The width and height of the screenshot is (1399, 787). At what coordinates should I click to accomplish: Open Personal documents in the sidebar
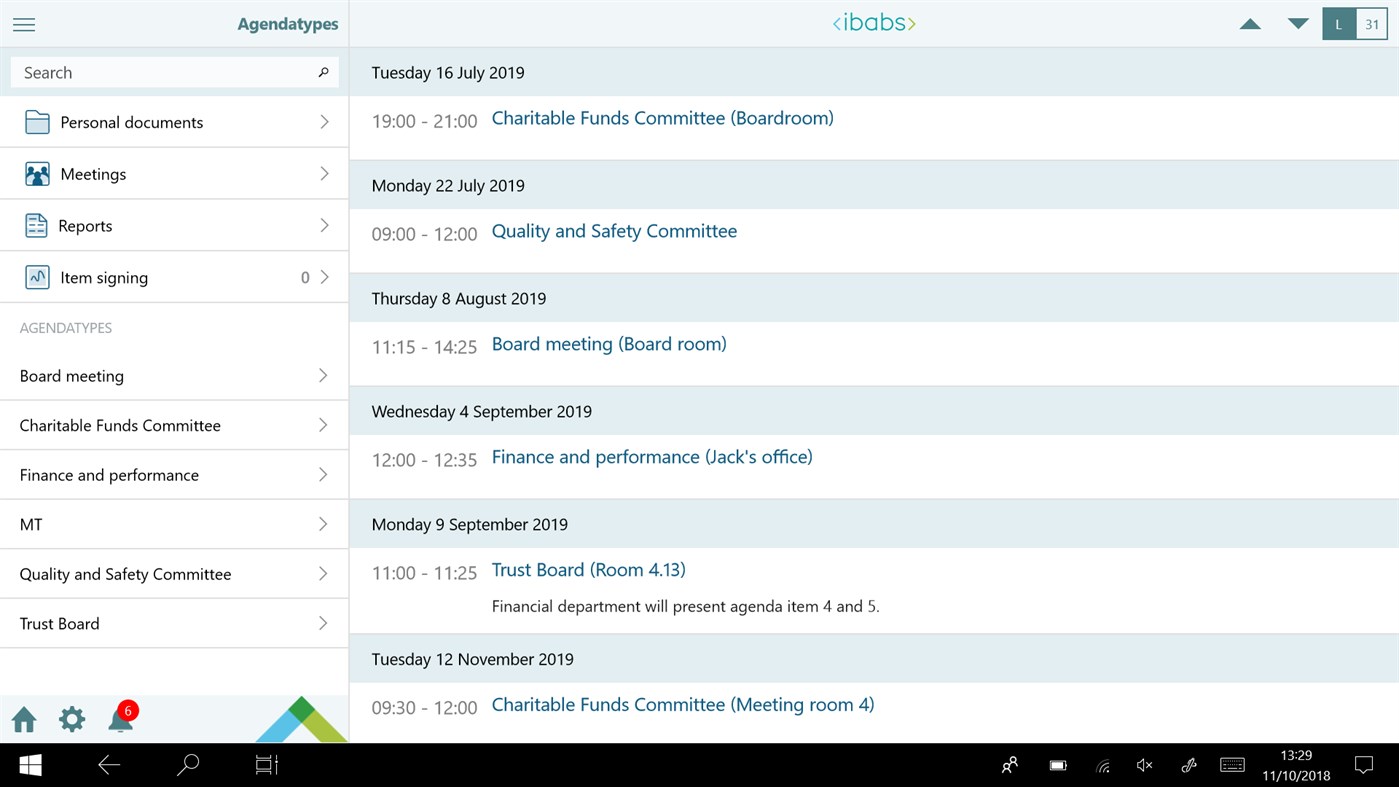point(174,122)
